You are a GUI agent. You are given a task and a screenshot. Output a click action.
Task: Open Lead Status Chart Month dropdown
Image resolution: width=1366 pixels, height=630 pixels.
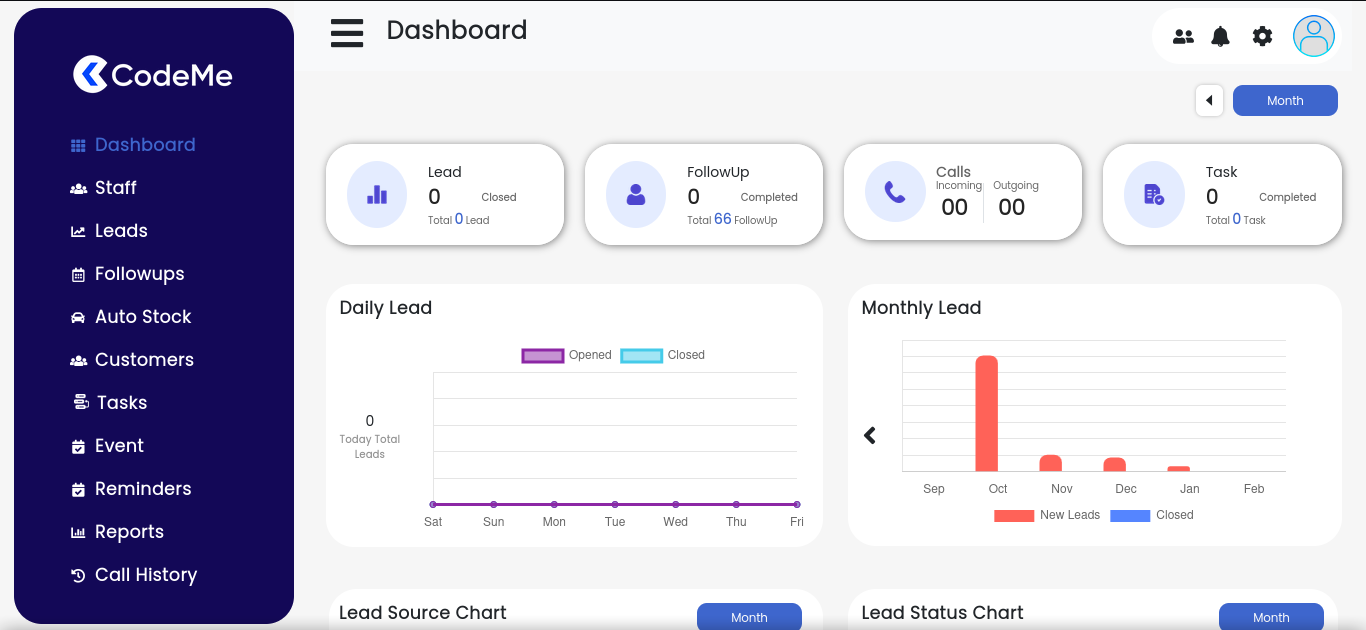pos(1271,617)
